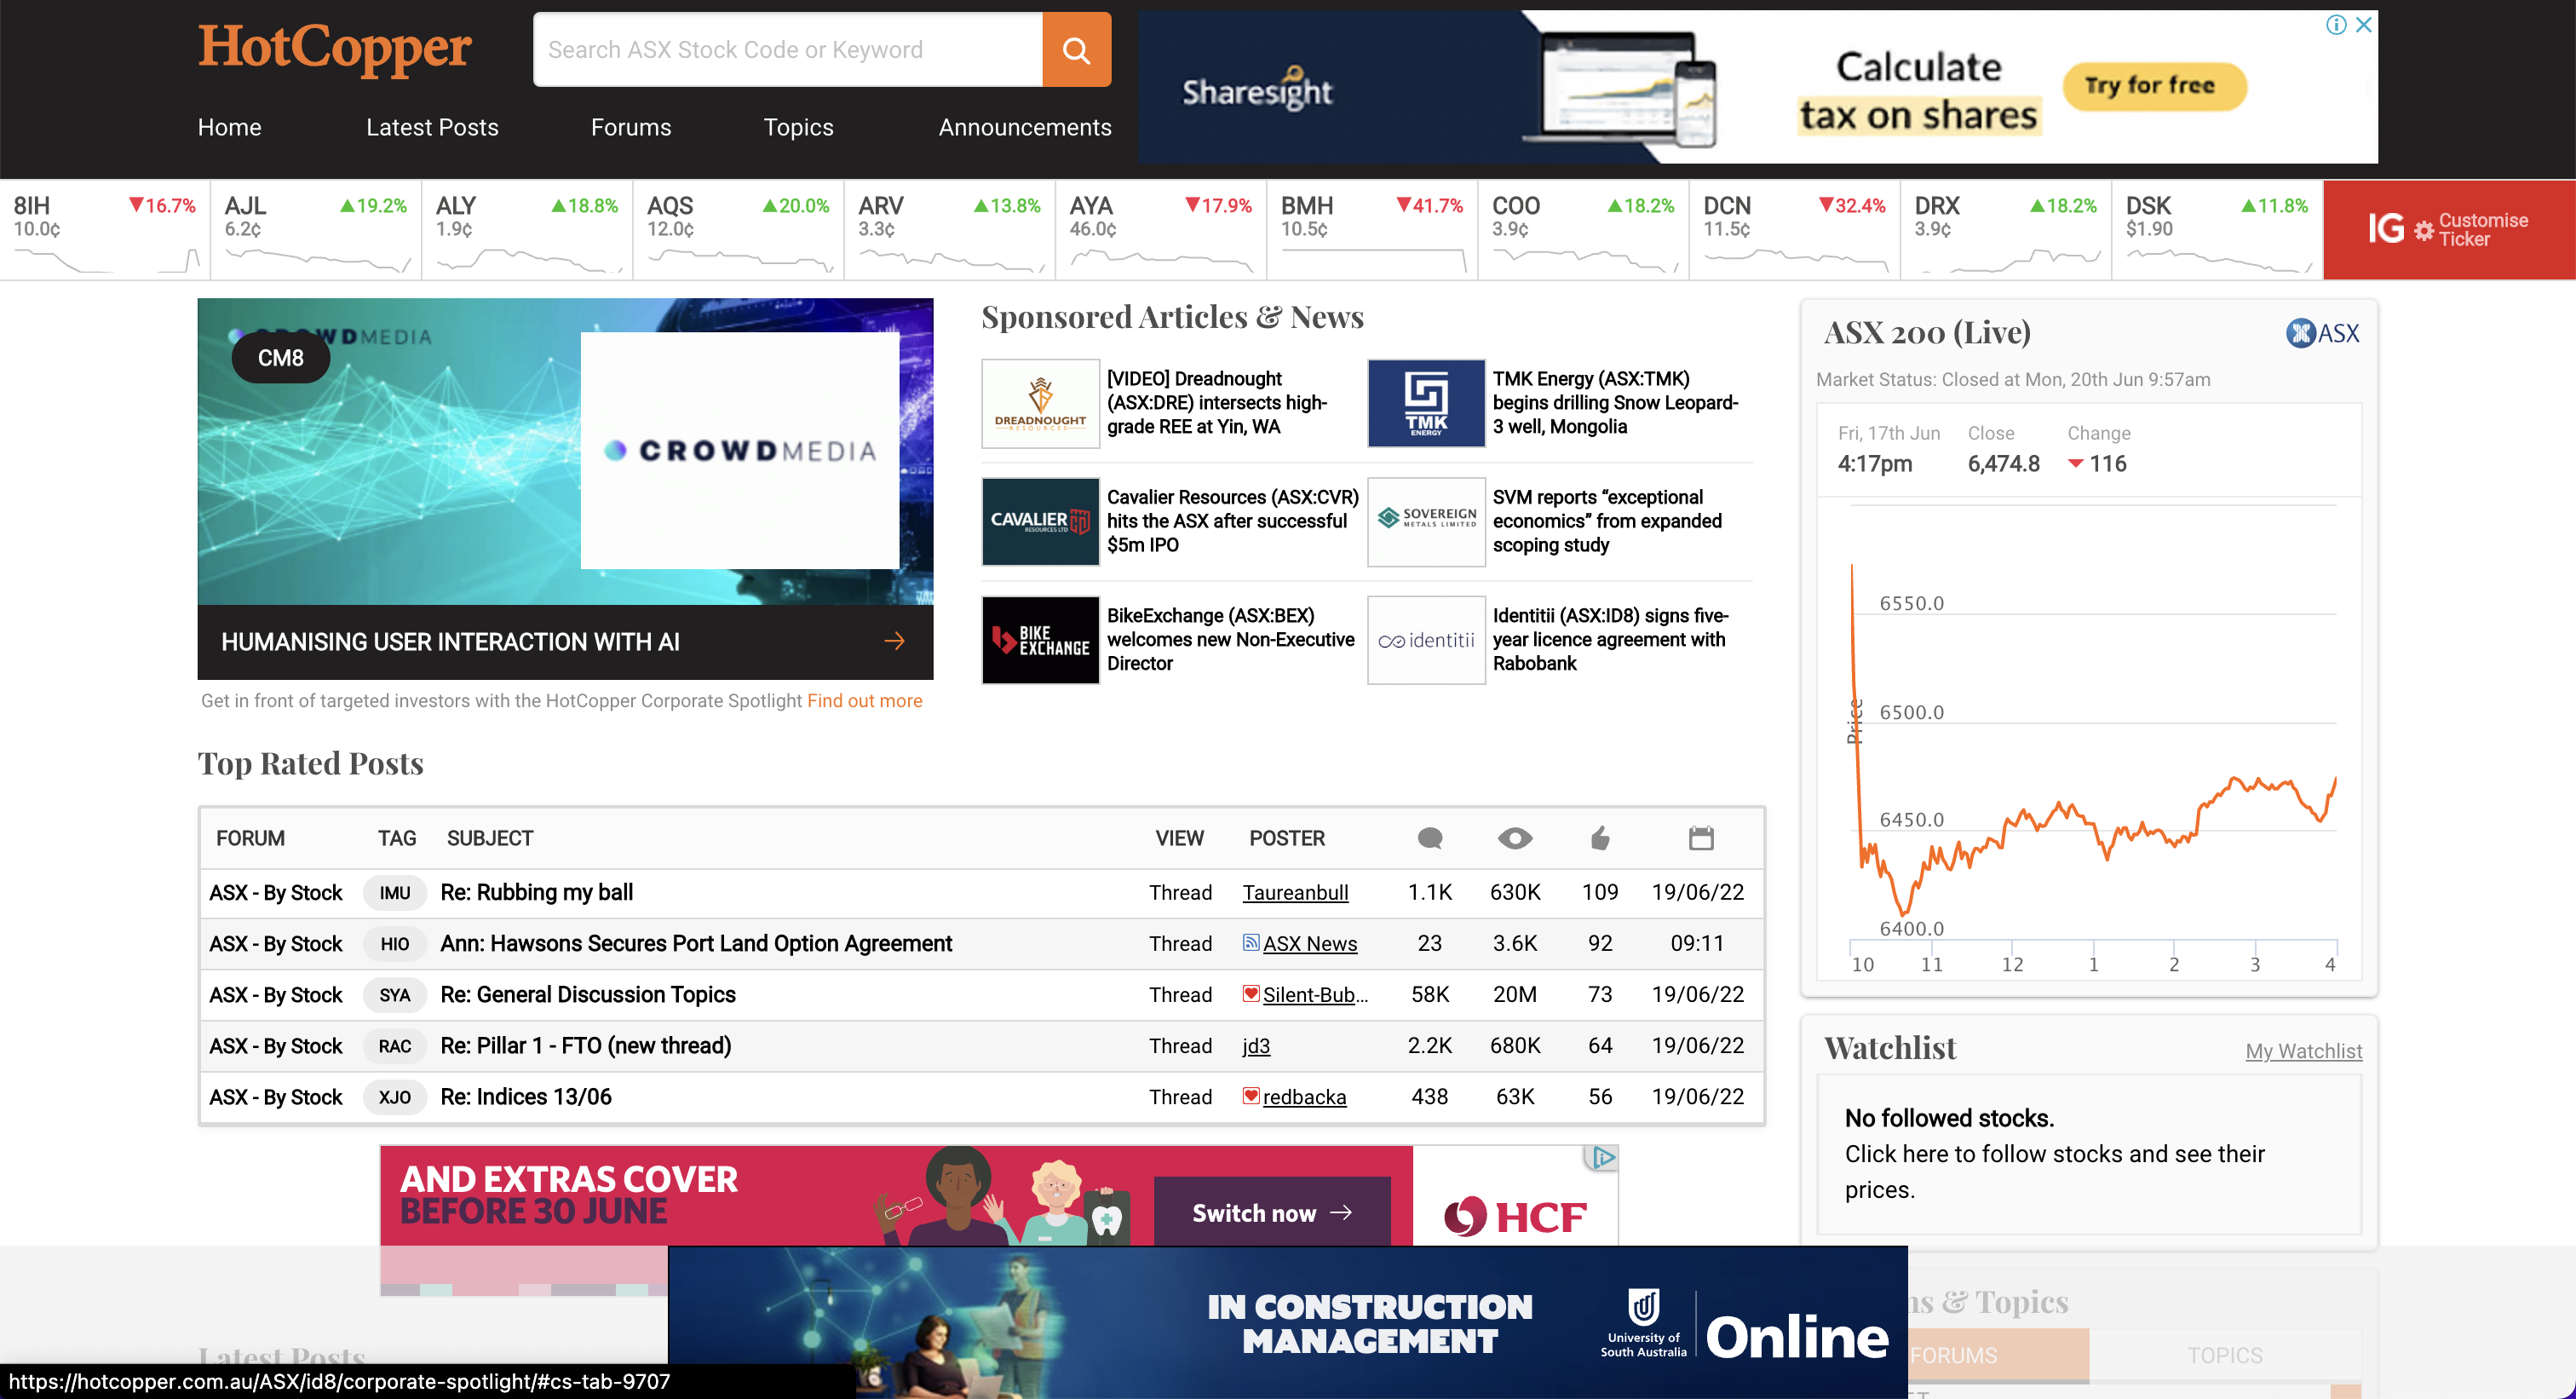The height and width of the screenshot is (1399, 2576).
Task: Select the Home navigation menu item
Action: 229,126
